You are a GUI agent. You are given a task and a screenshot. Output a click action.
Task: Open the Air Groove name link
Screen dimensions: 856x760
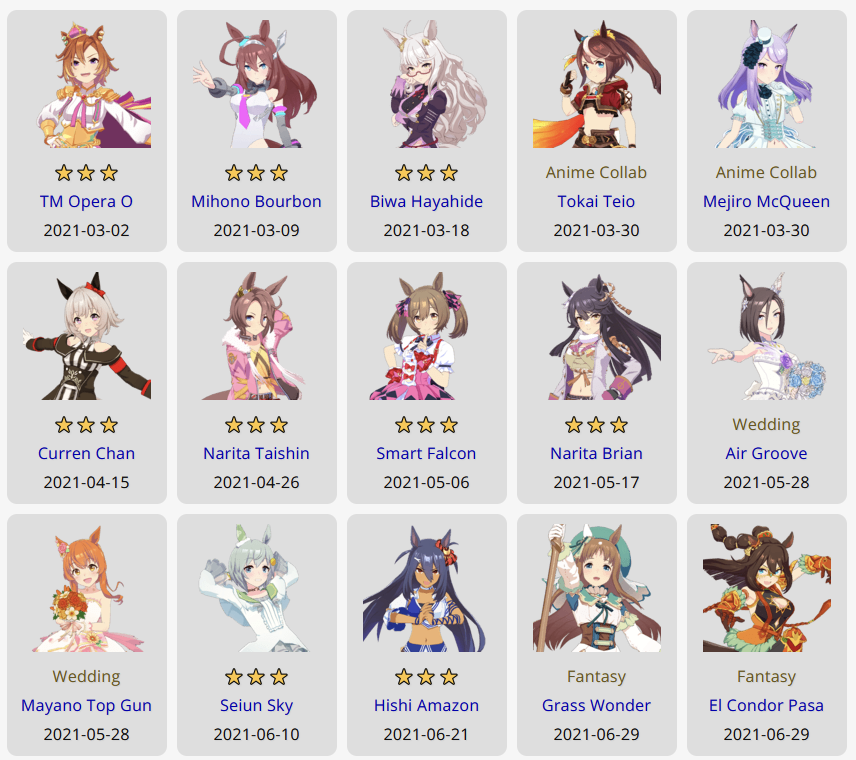click(x=766, y=454)
